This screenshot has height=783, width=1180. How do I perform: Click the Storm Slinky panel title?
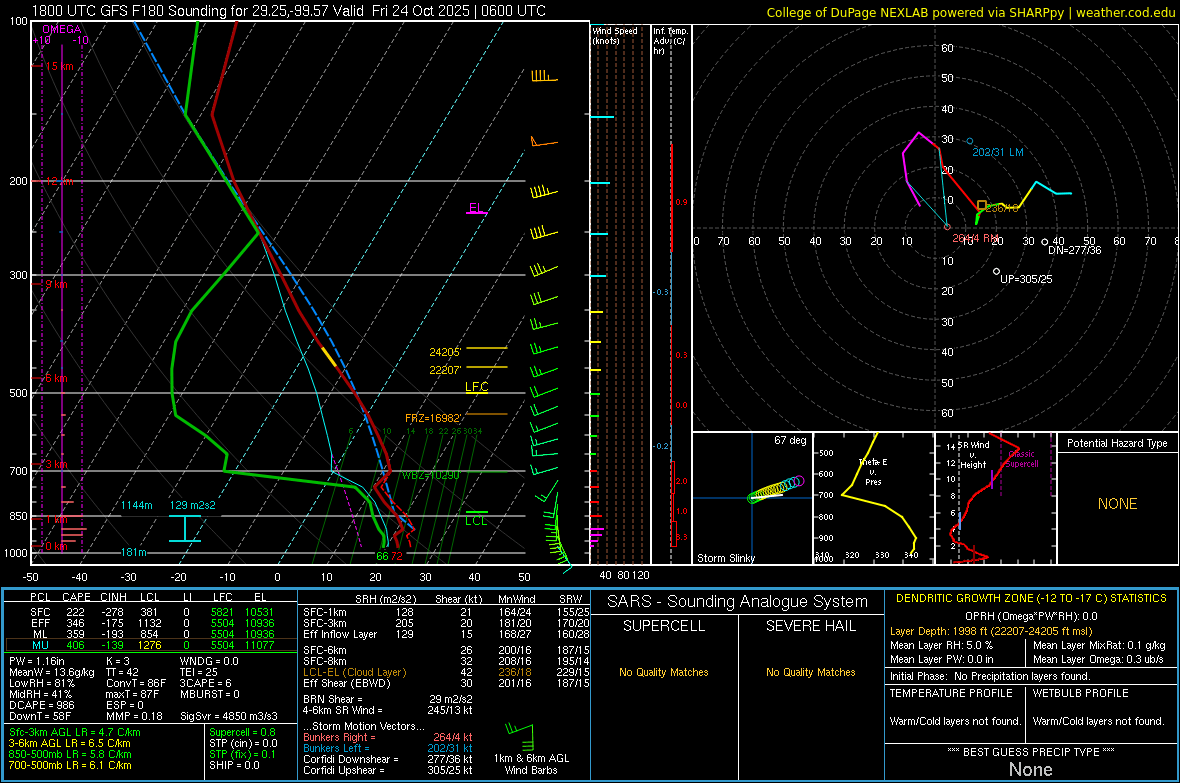pyautogui.click(x=725, y=558)
